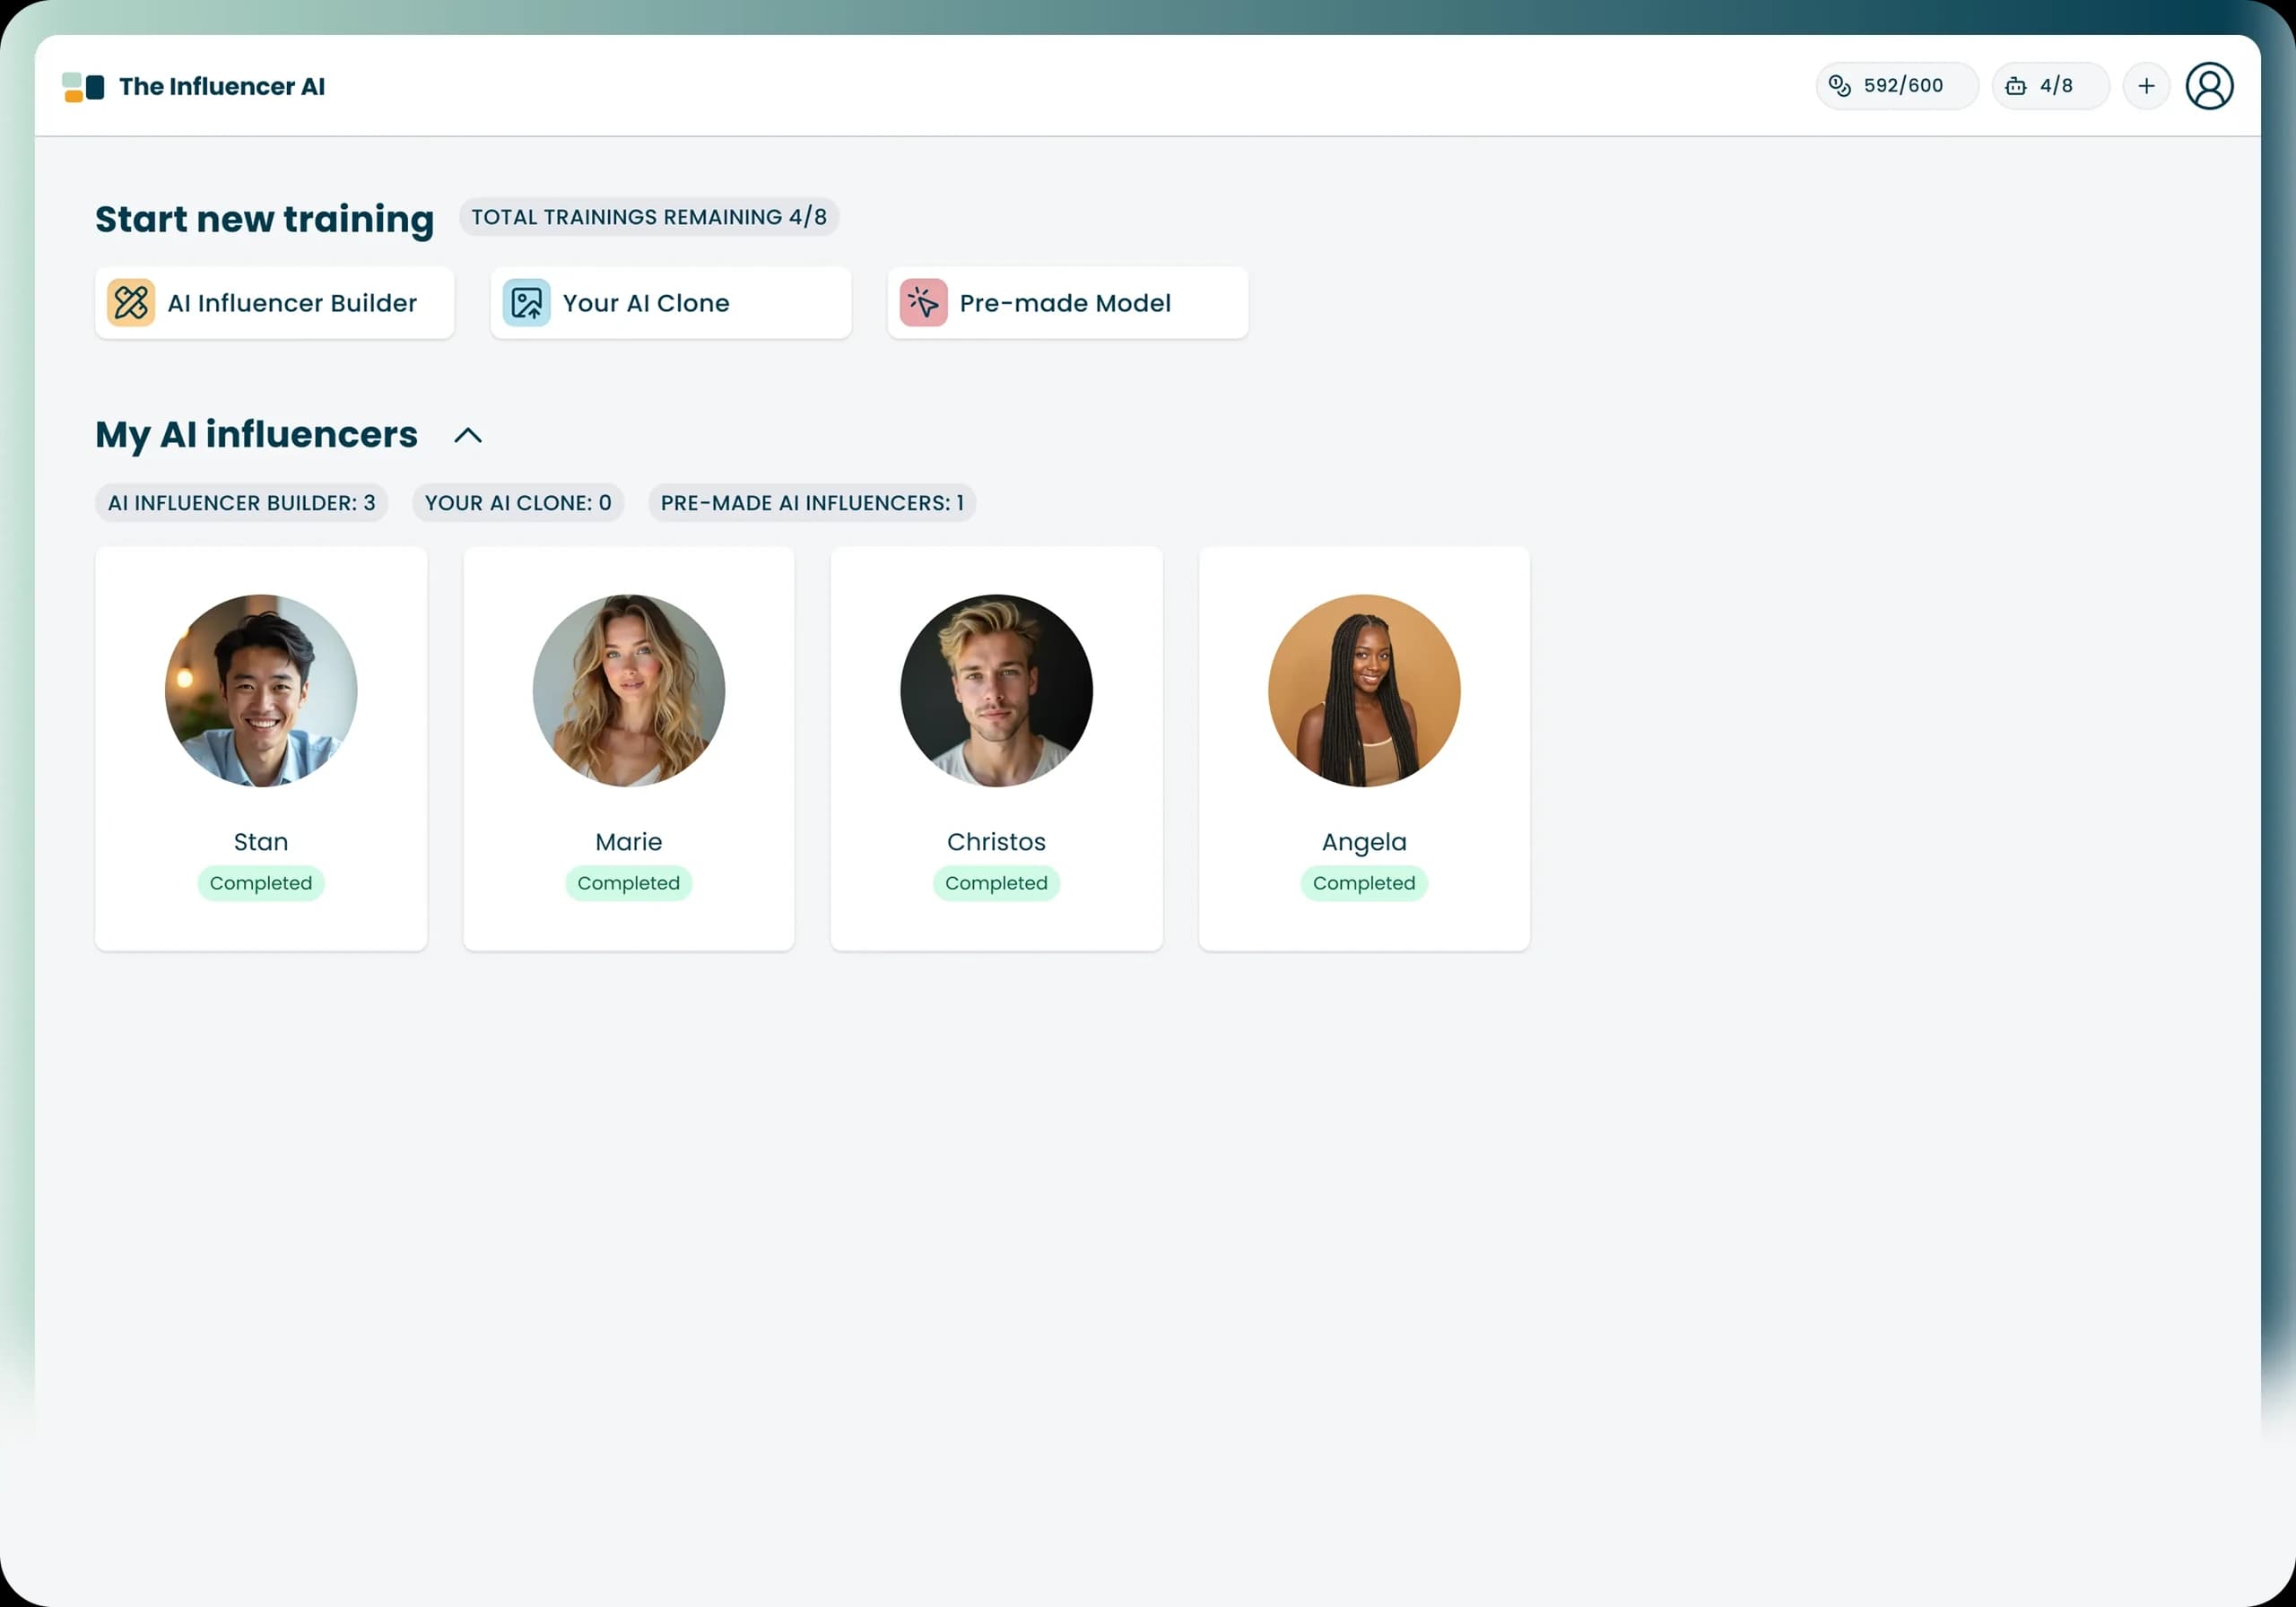Click The Influencer AI title text
This screenshot has height=1607, width=2296.
click(222, 87)
